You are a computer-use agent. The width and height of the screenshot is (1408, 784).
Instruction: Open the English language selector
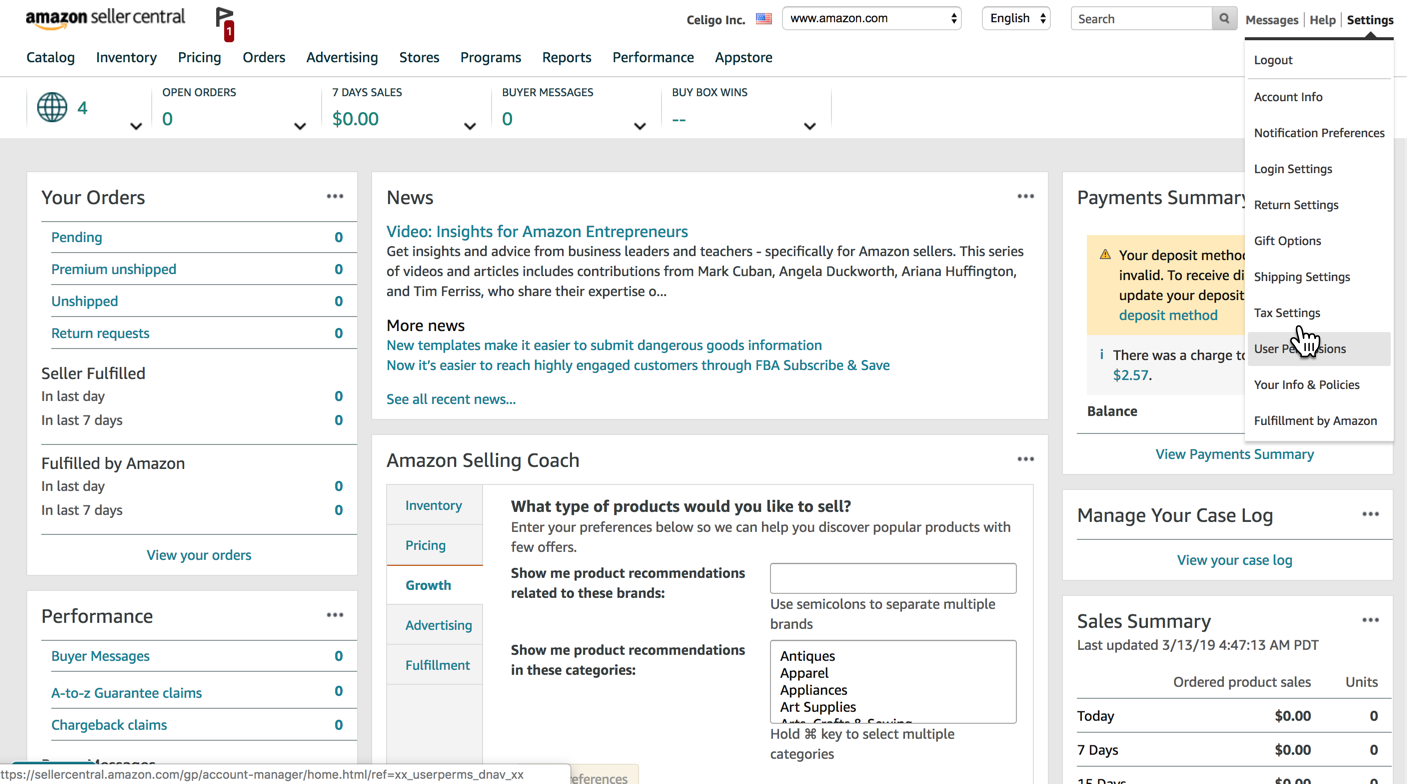[x=1016, y=19]
